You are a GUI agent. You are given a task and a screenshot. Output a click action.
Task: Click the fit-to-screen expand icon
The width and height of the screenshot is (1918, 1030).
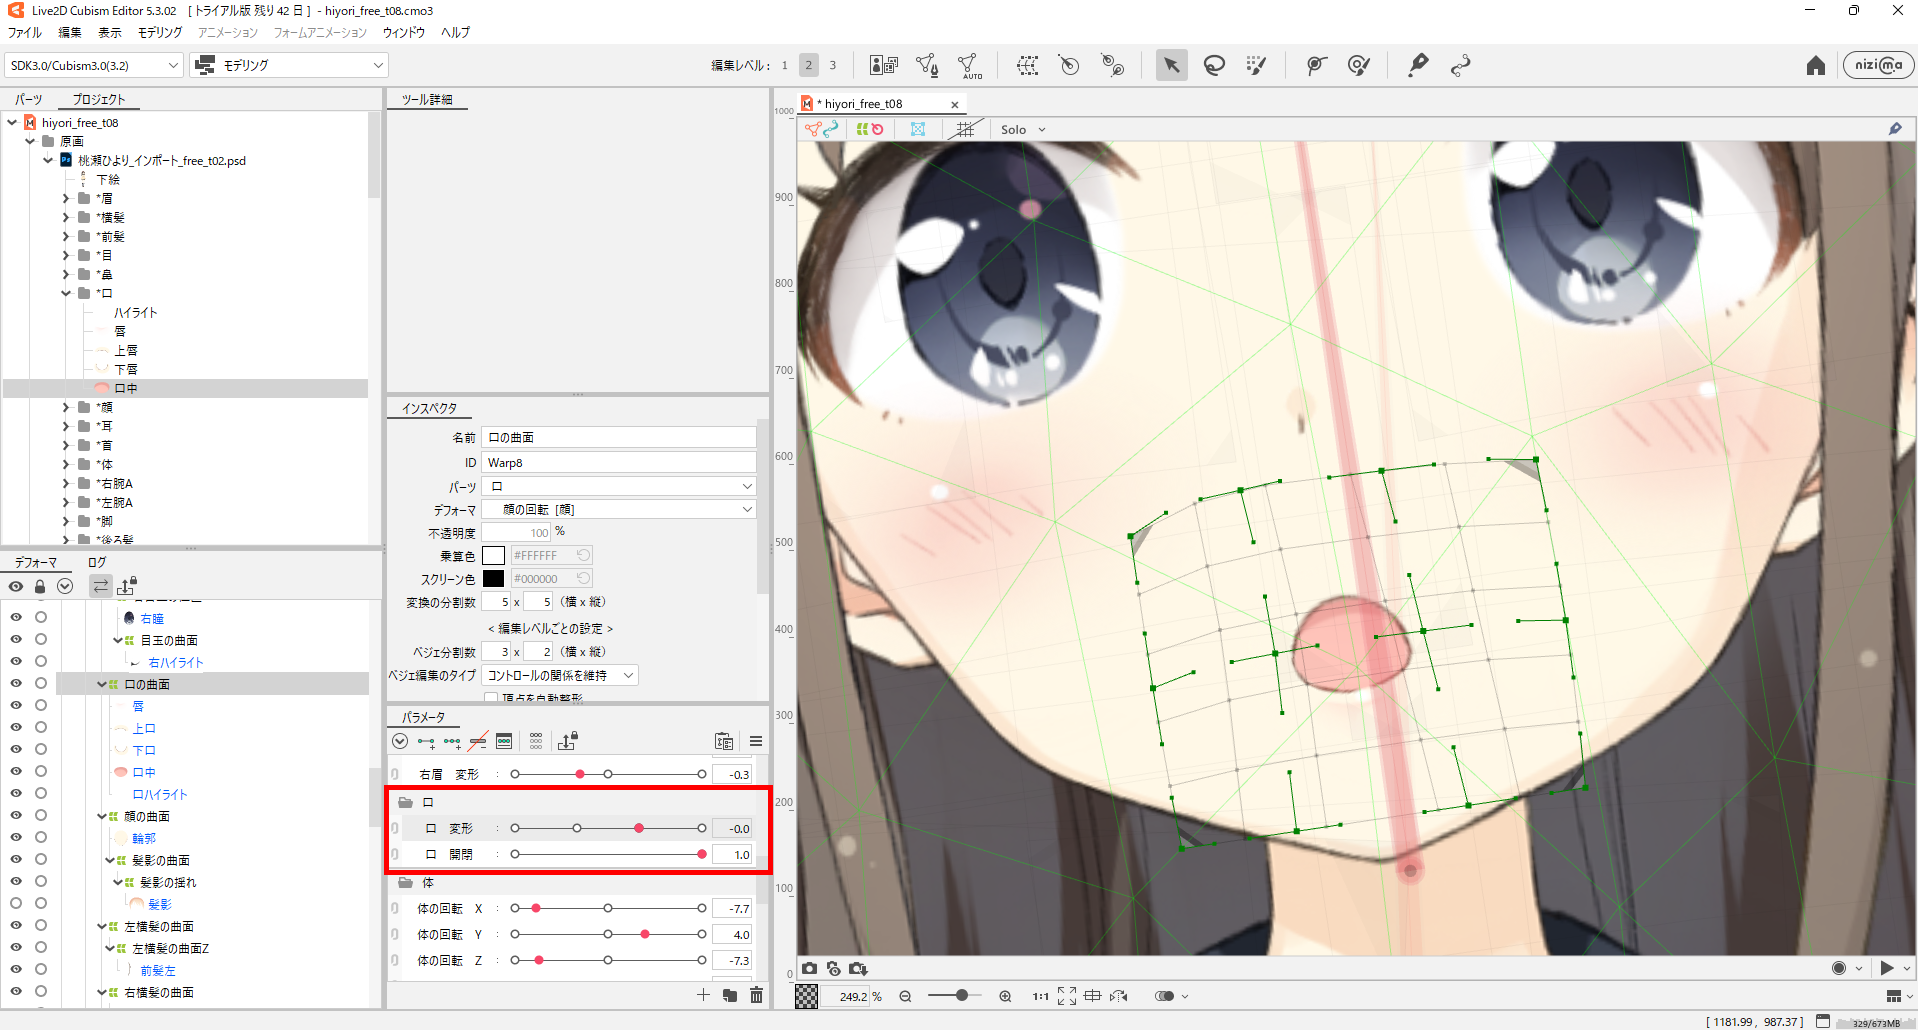point(1067,996)
